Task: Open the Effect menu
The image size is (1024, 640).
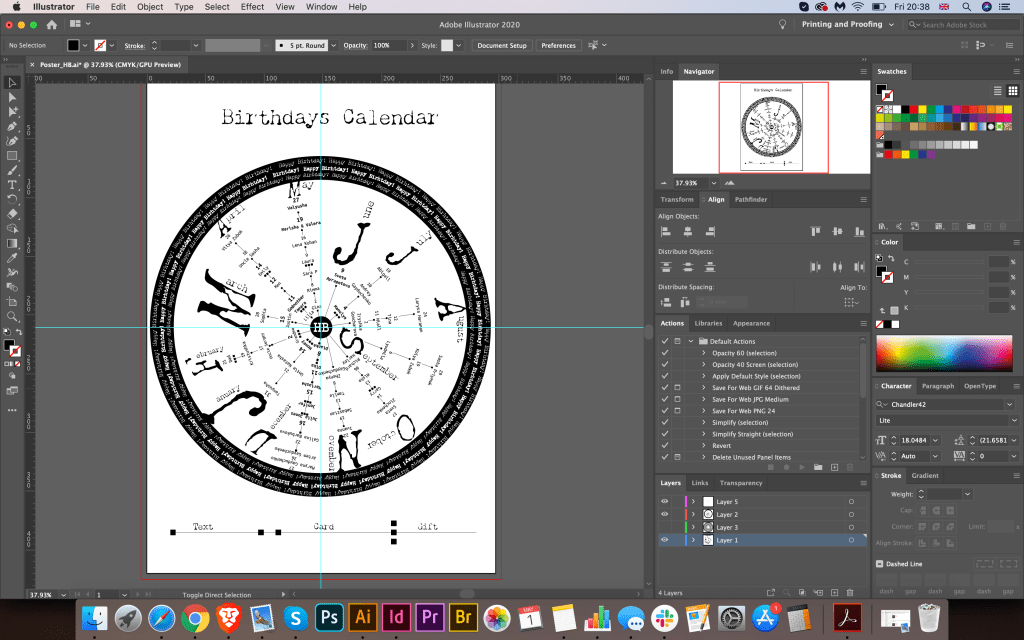Action: (252, 7)
